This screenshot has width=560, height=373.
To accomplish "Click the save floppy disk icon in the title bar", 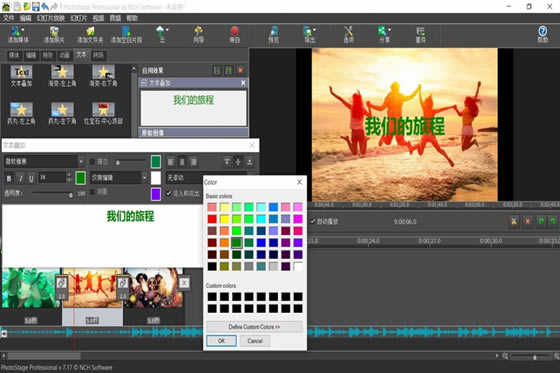I will click(36, 6).
